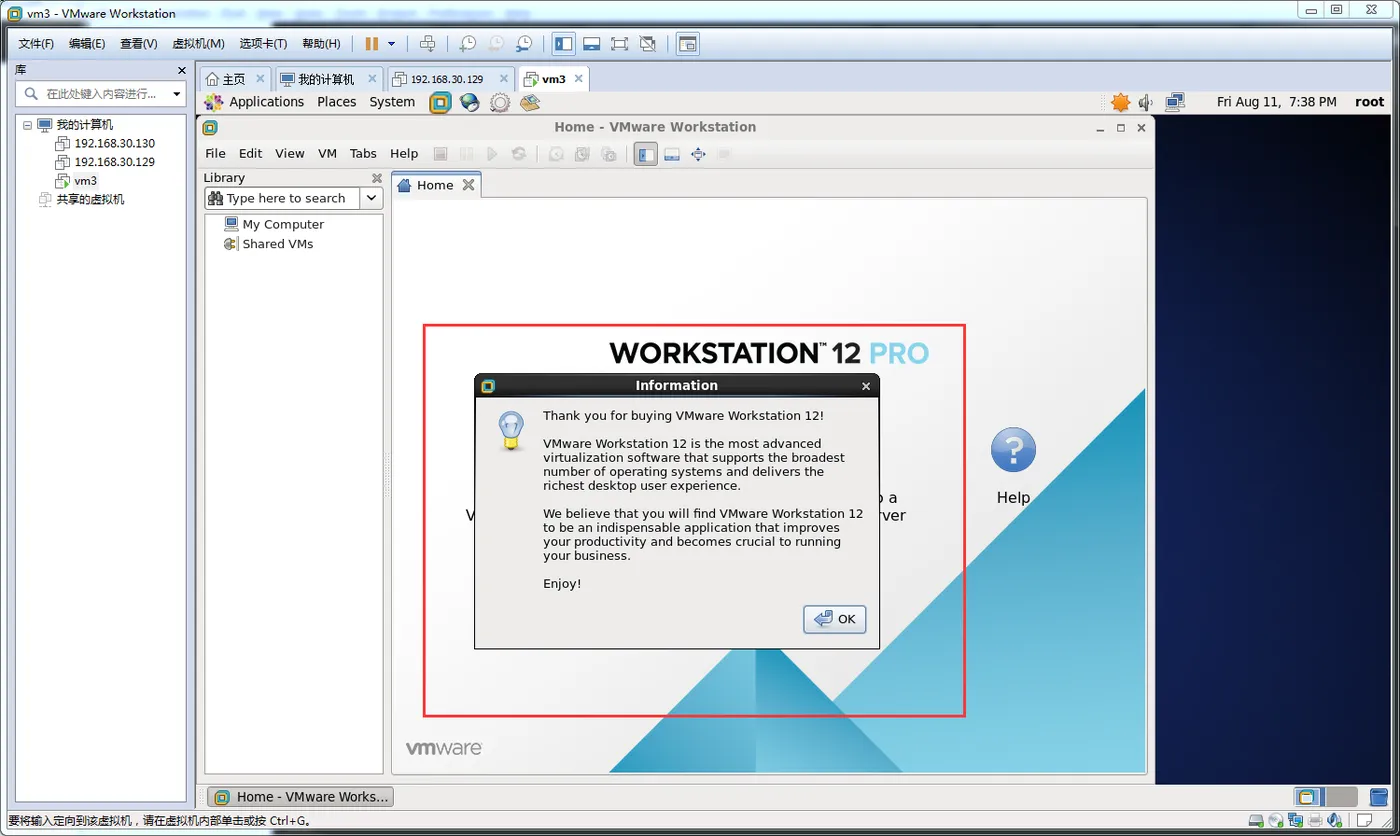Click the guest Type here to search field

tap(283, 198)
